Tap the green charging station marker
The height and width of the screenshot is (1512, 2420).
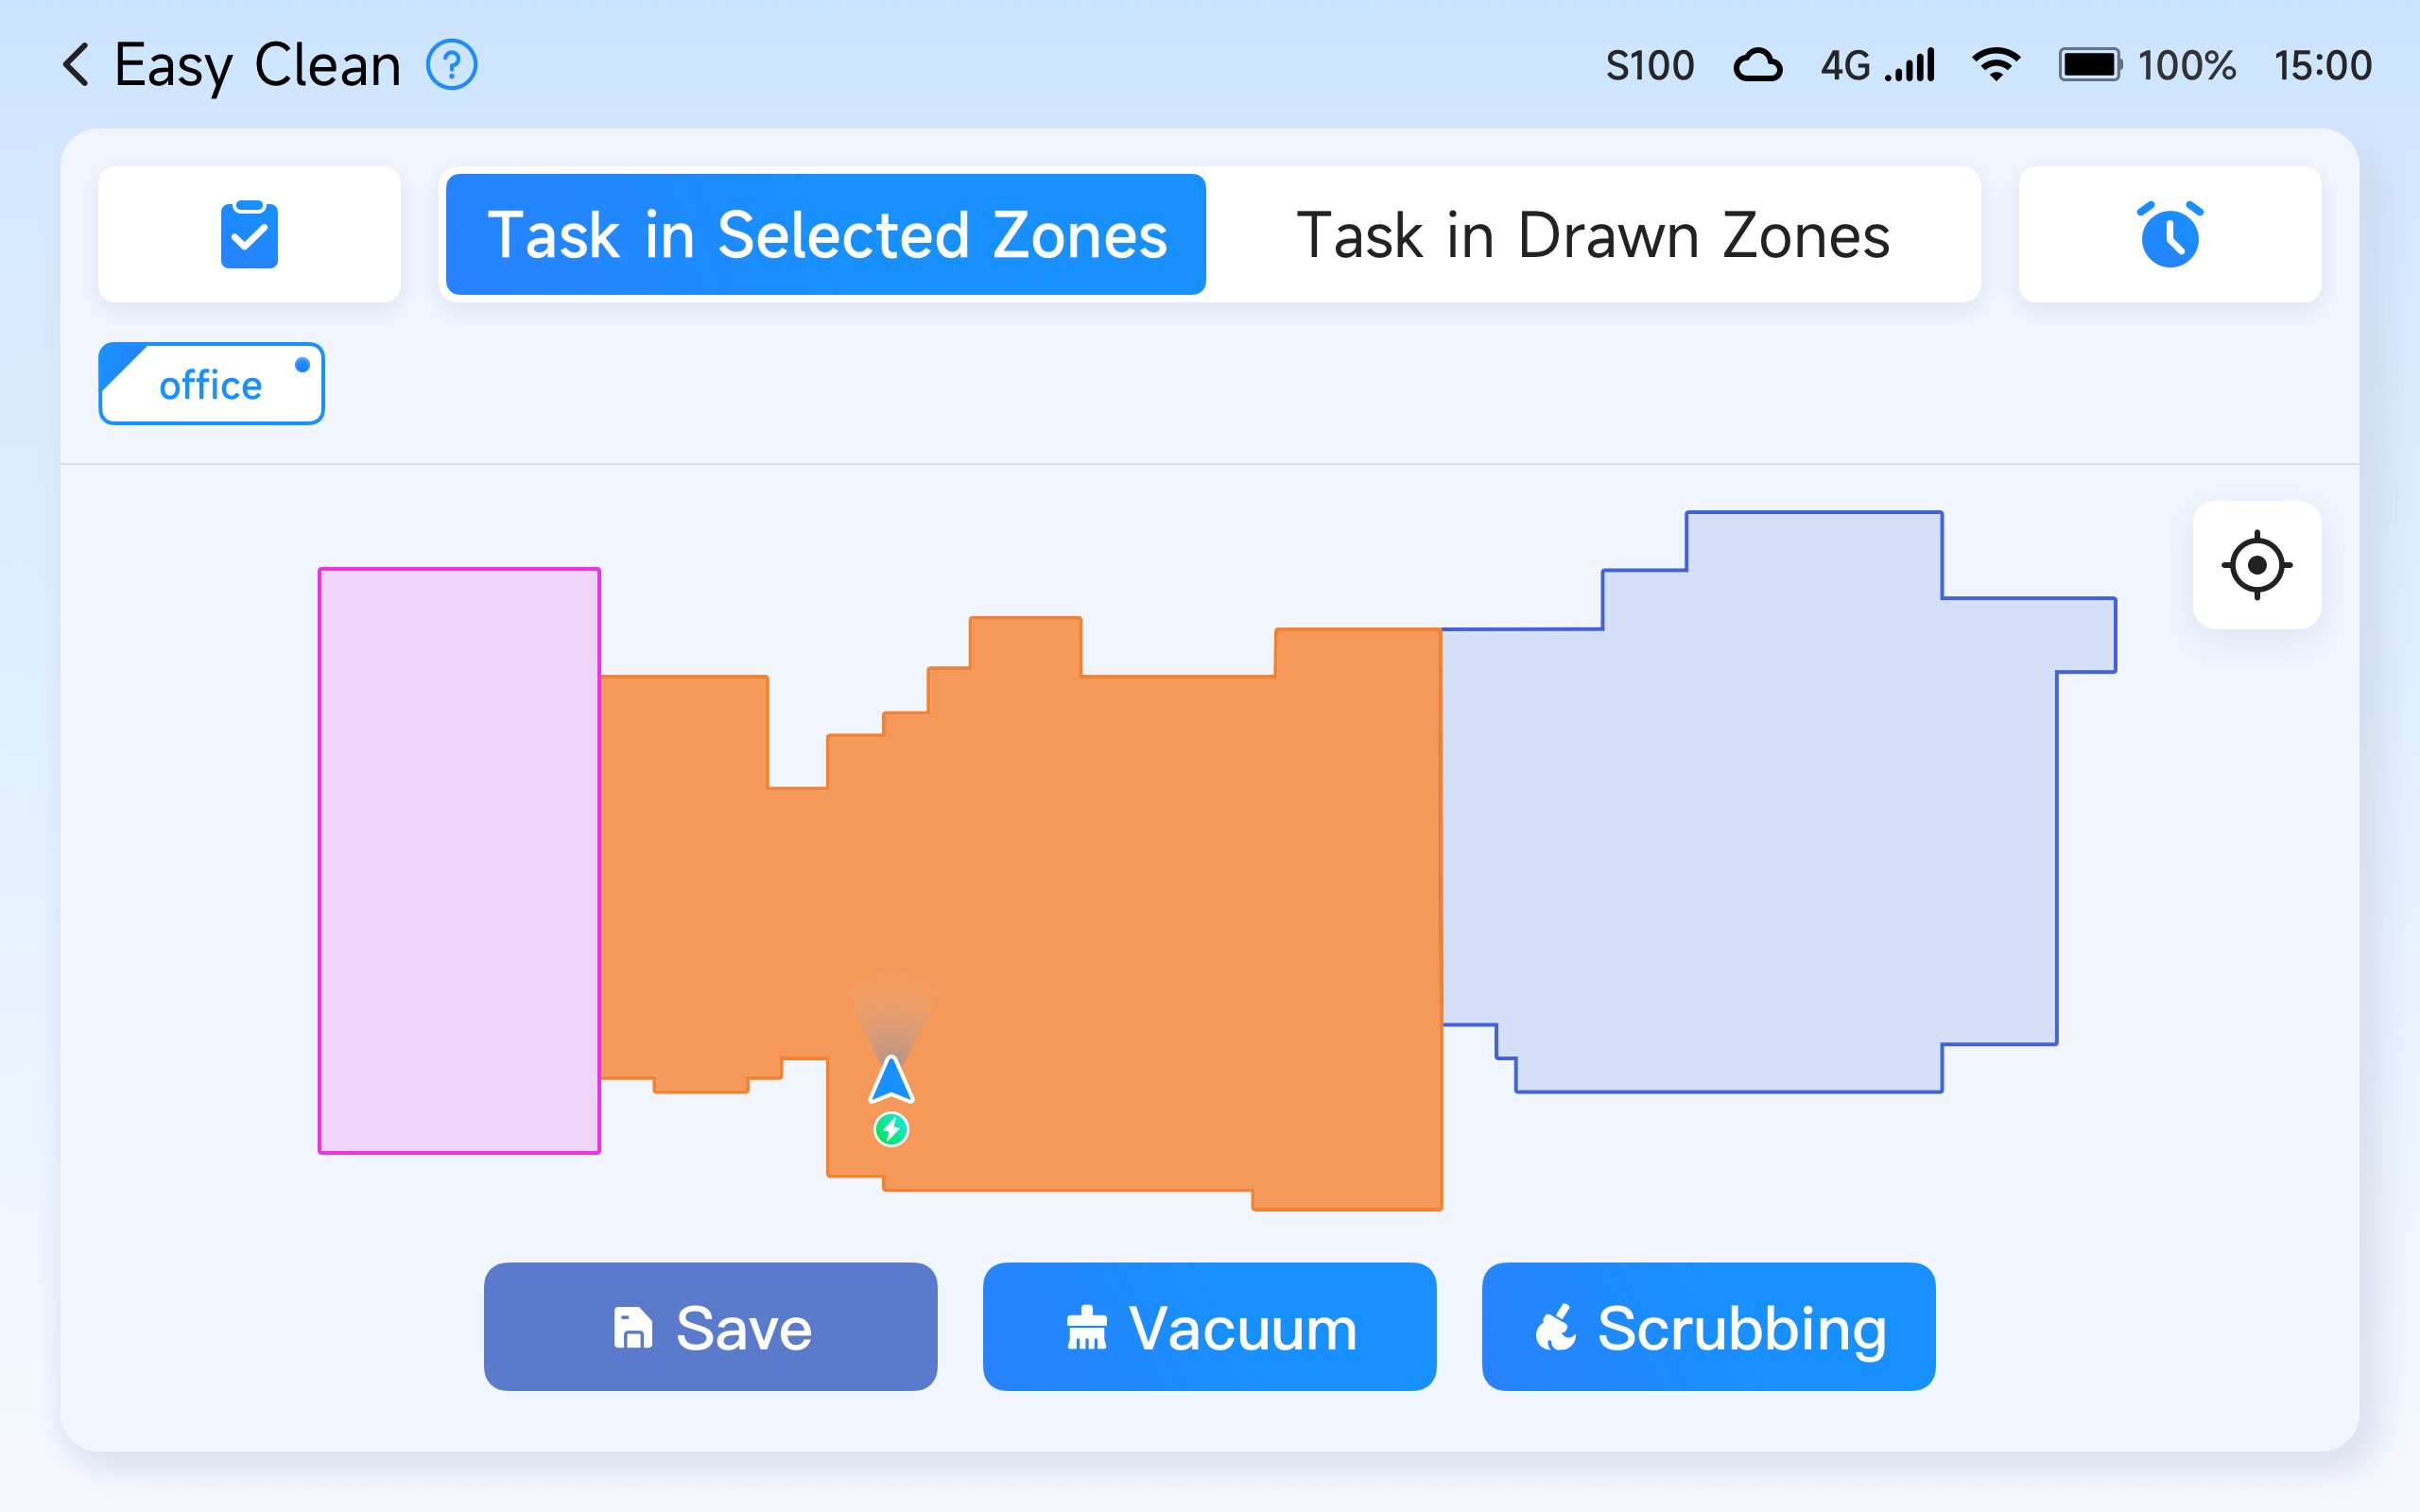(891, 1130)
